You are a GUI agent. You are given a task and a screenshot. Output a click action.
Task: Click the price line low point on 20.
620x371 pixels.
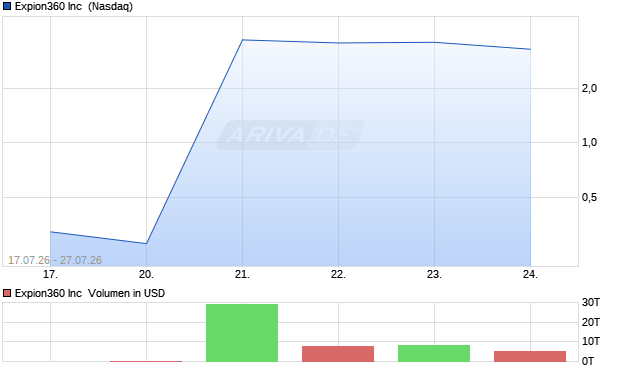pyautogui.click(x=146, y=243)
